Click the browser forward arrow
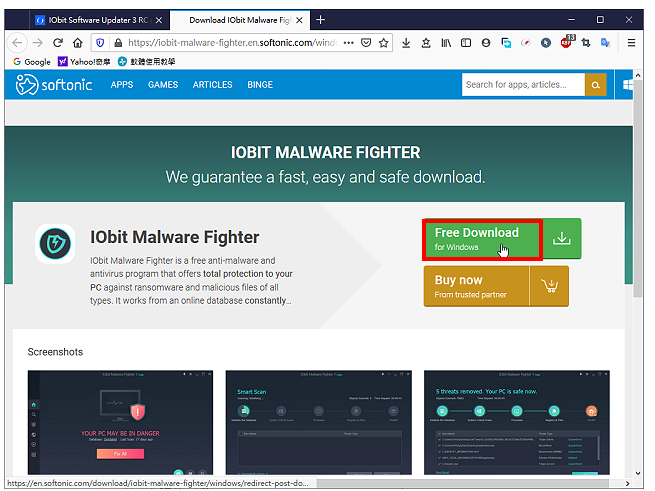This screenshot has height=491, width=655. point(38,43)
